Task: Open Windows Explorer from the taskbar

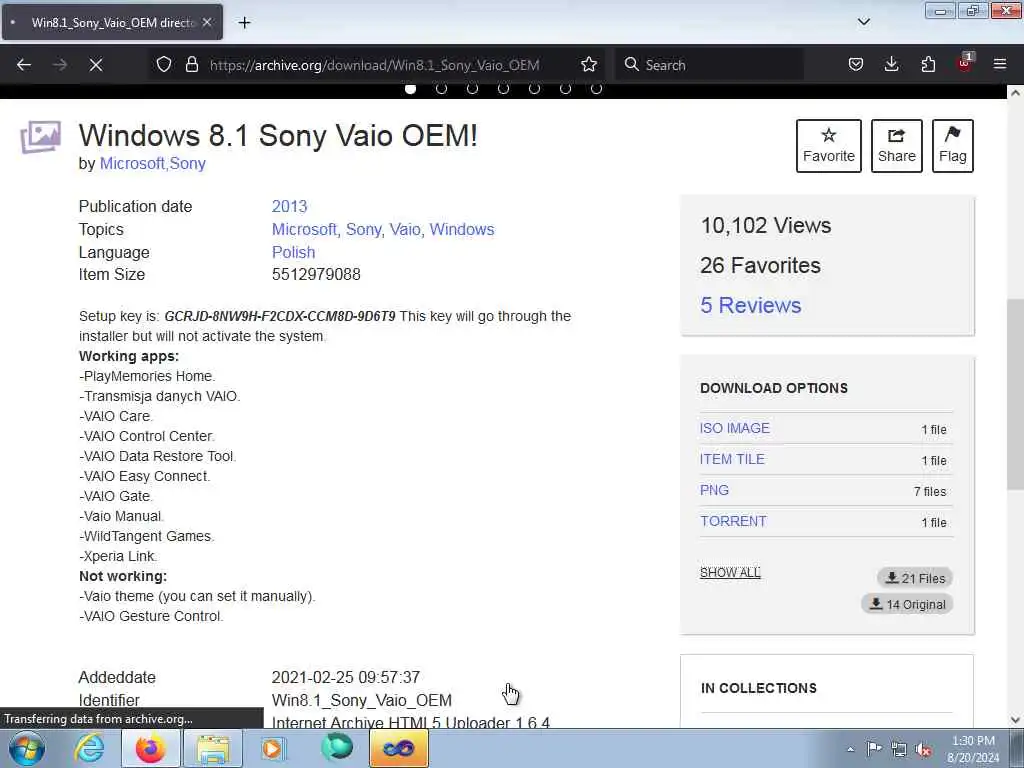Action: coord(213,748)
